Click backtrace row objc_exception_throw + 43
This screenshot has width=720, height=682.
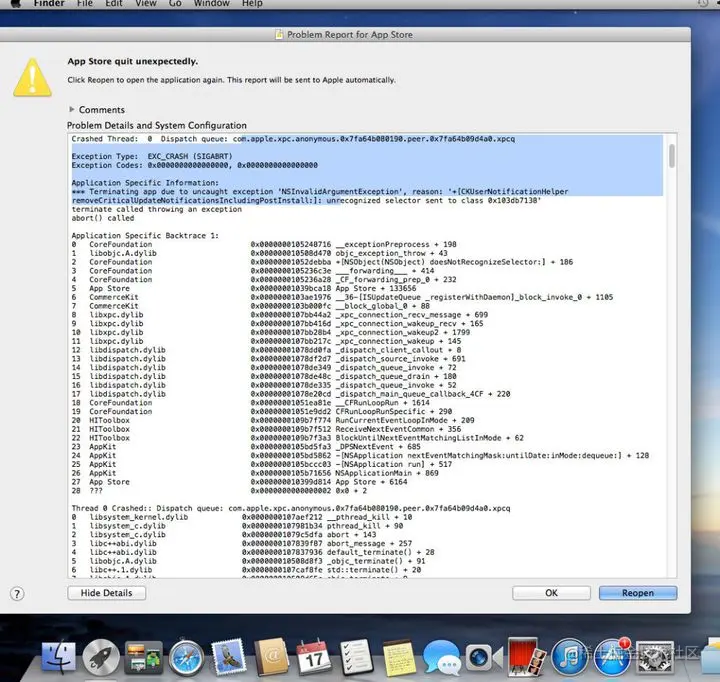[259, 253]
